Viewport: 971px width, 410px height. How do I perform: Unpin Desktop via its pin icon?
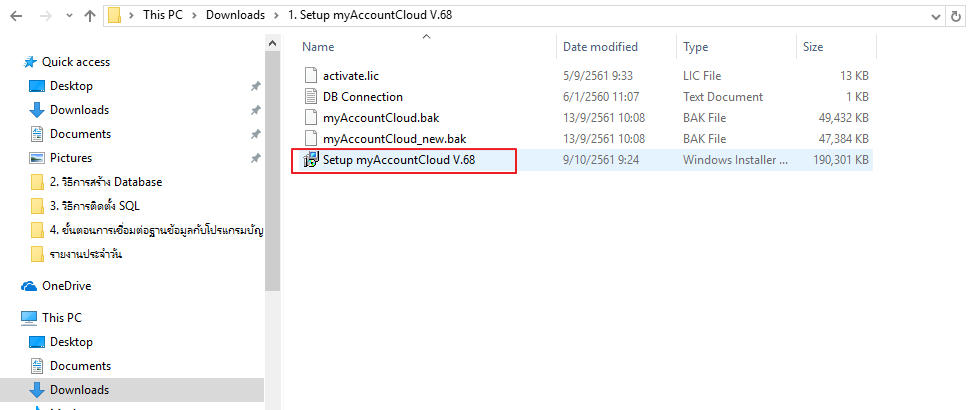[255, 87]
